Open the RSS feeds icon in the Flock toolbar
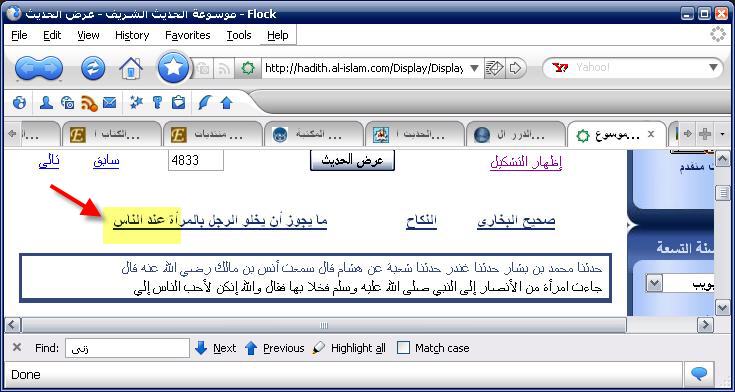This screenshot has width=735, height=392. 89,103
